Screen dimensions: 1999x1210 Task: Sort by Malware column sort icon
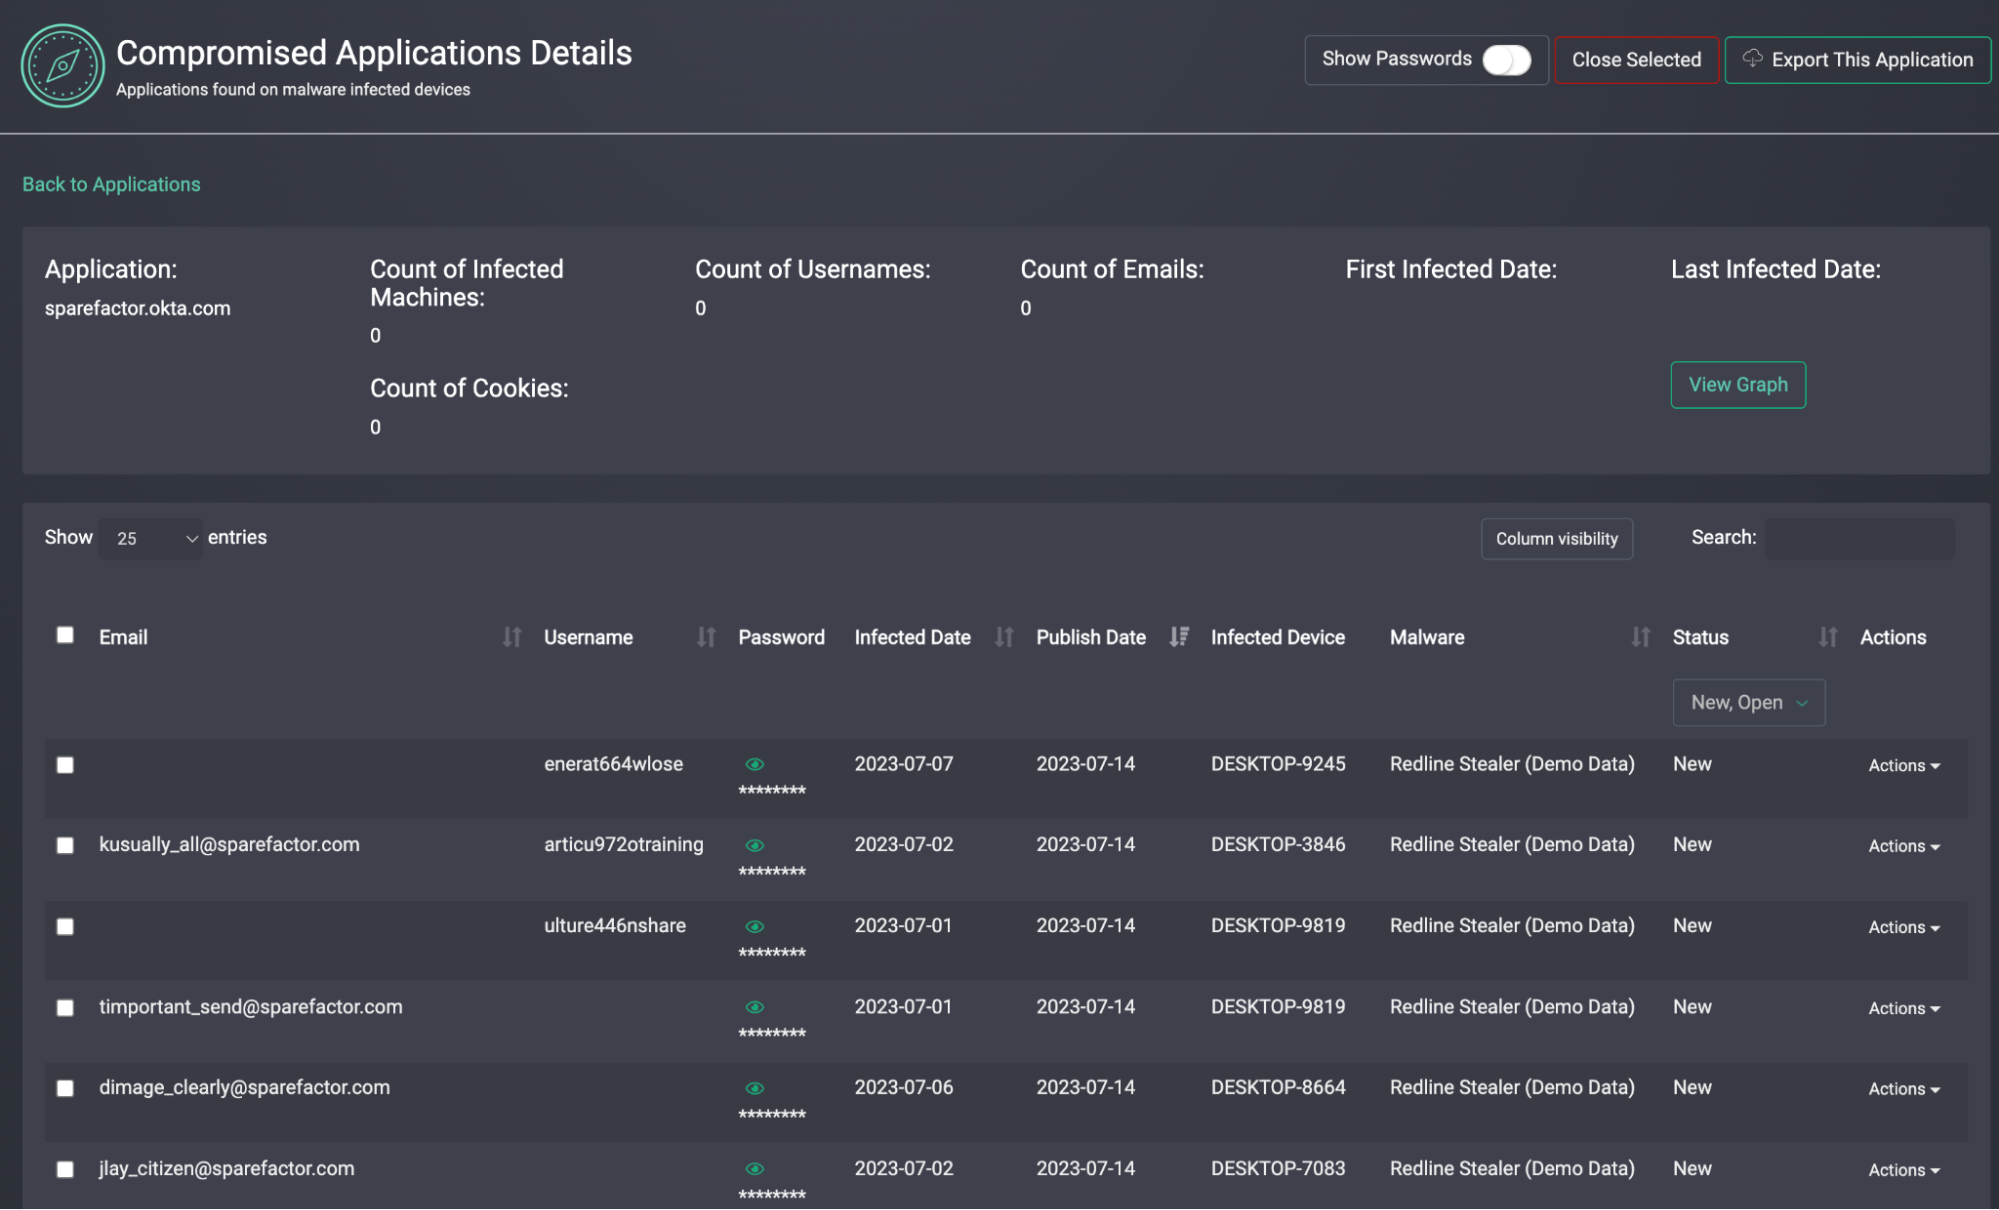pos(1640,637)
